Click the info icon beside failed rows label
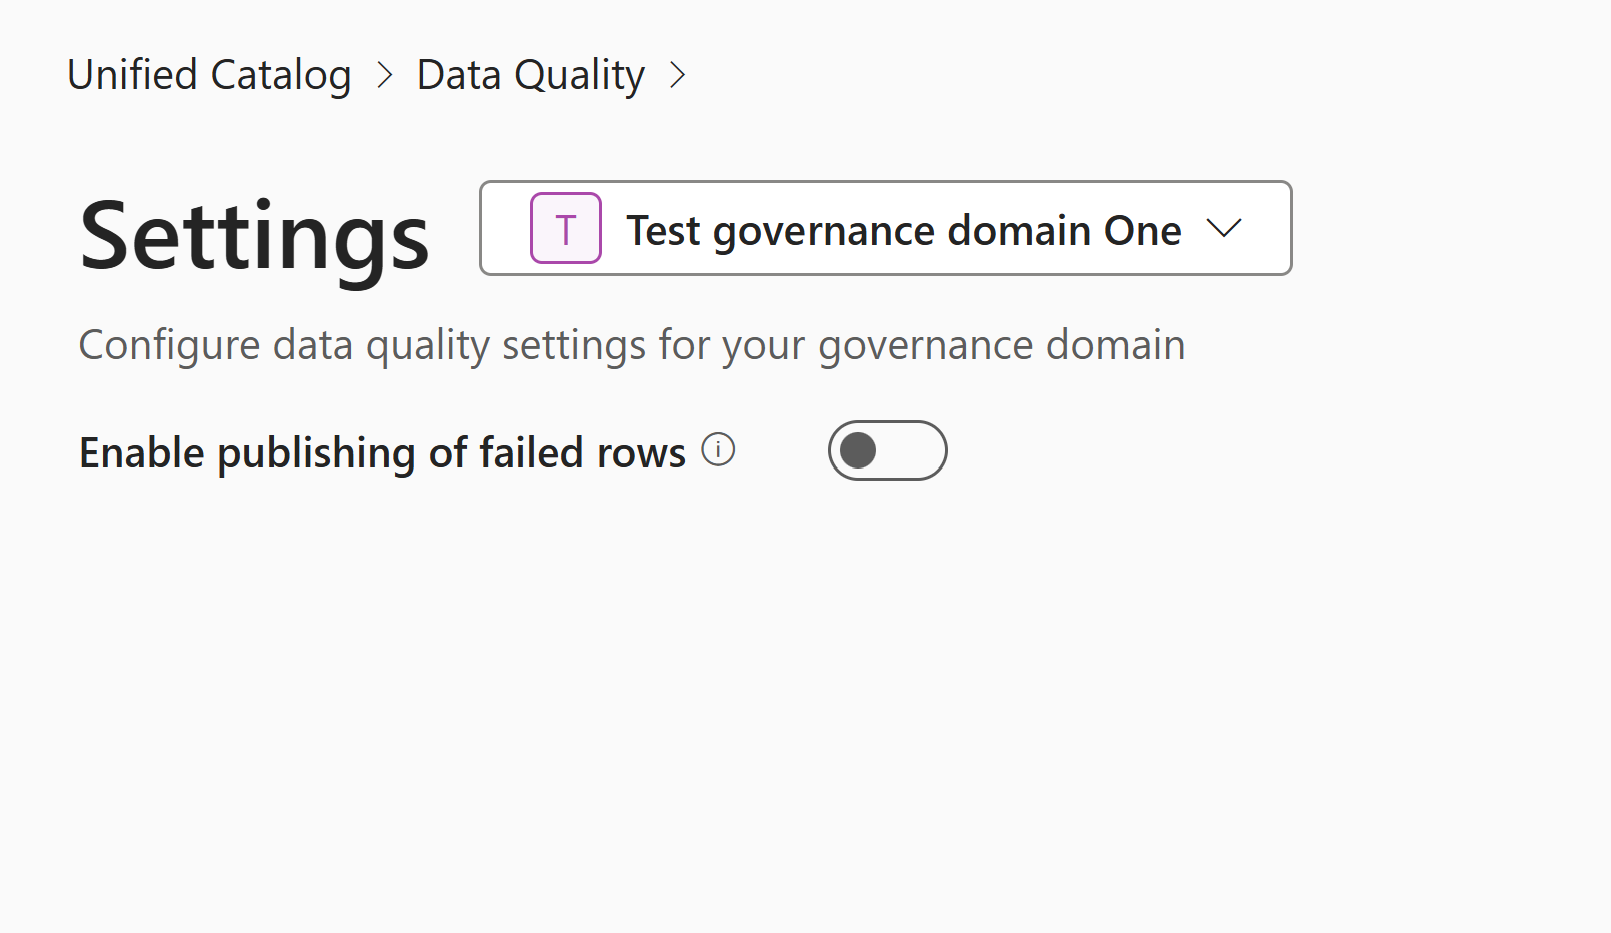The image size is (1611, 933). coord(718,450)
